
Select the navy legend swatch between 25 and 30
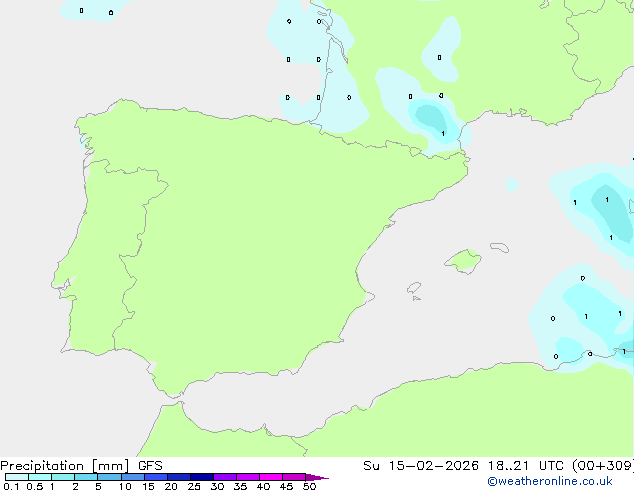202,477
